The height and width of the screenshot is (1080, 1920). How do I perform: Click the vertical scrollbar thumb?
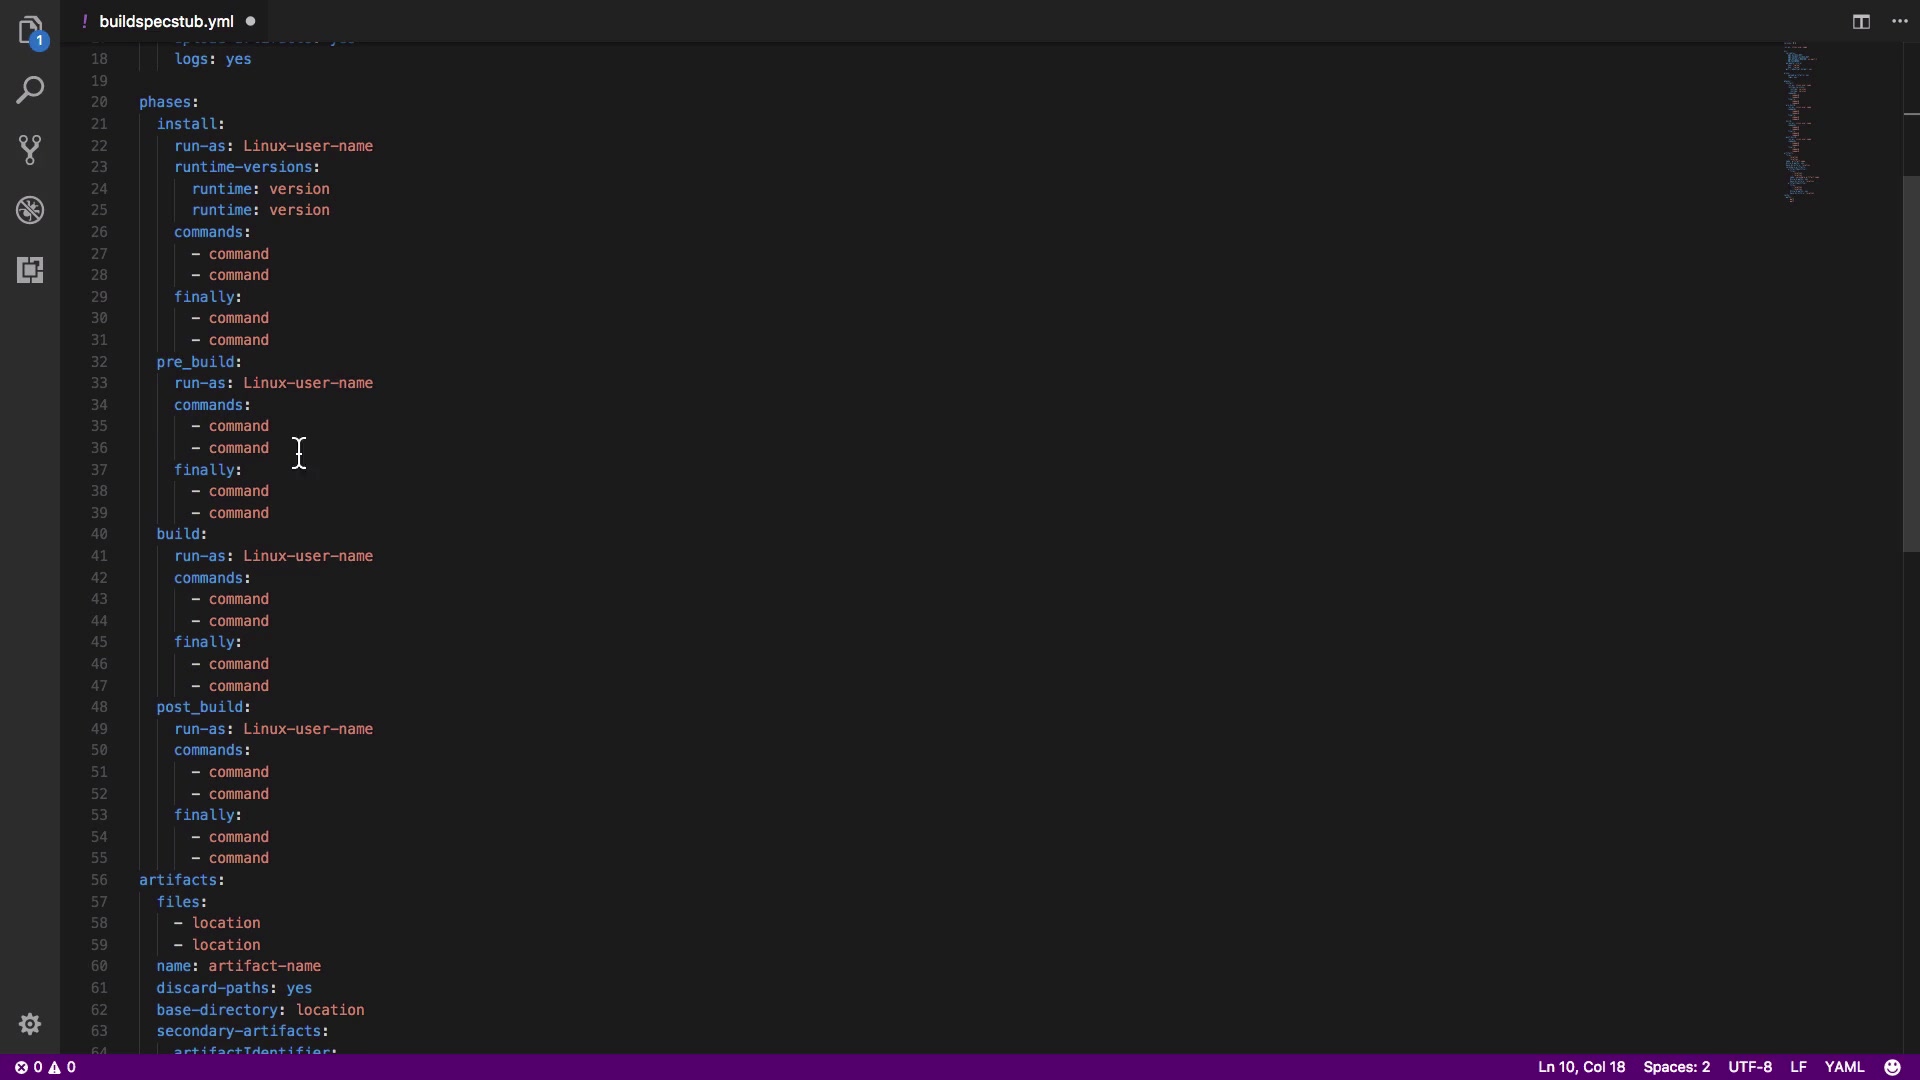pos(1911,364)
